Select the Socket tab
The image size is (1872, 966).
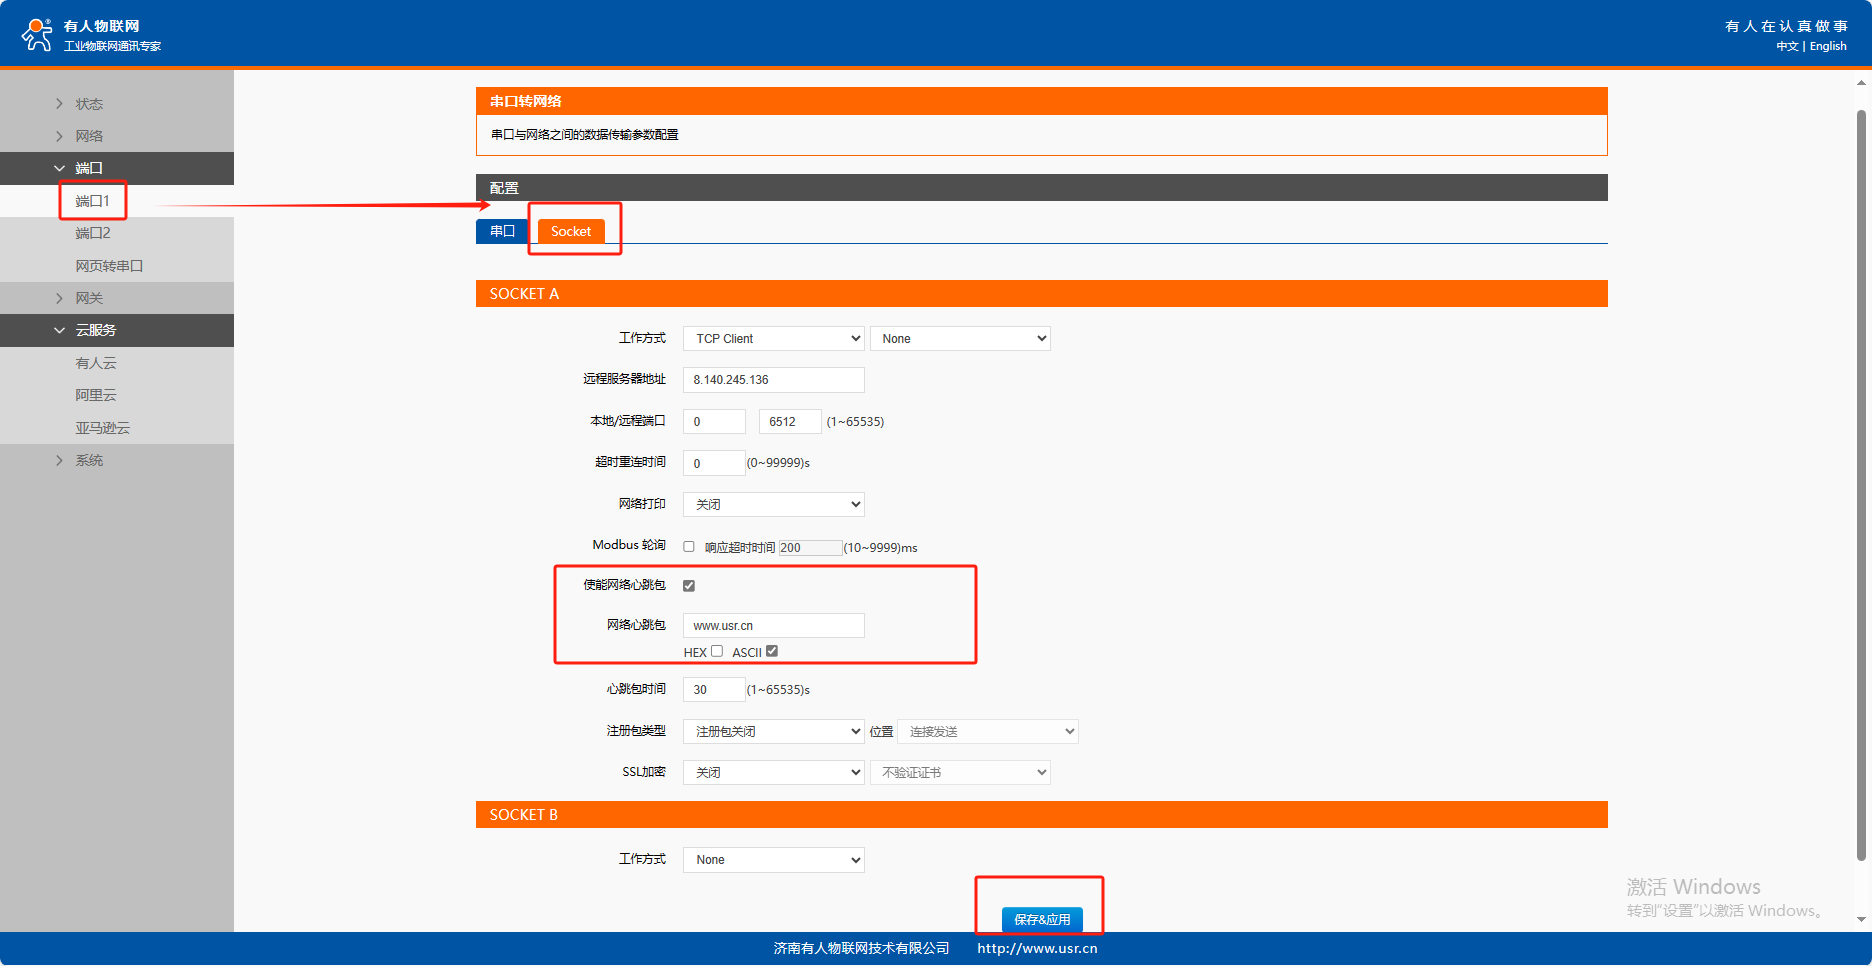(571, 231)
